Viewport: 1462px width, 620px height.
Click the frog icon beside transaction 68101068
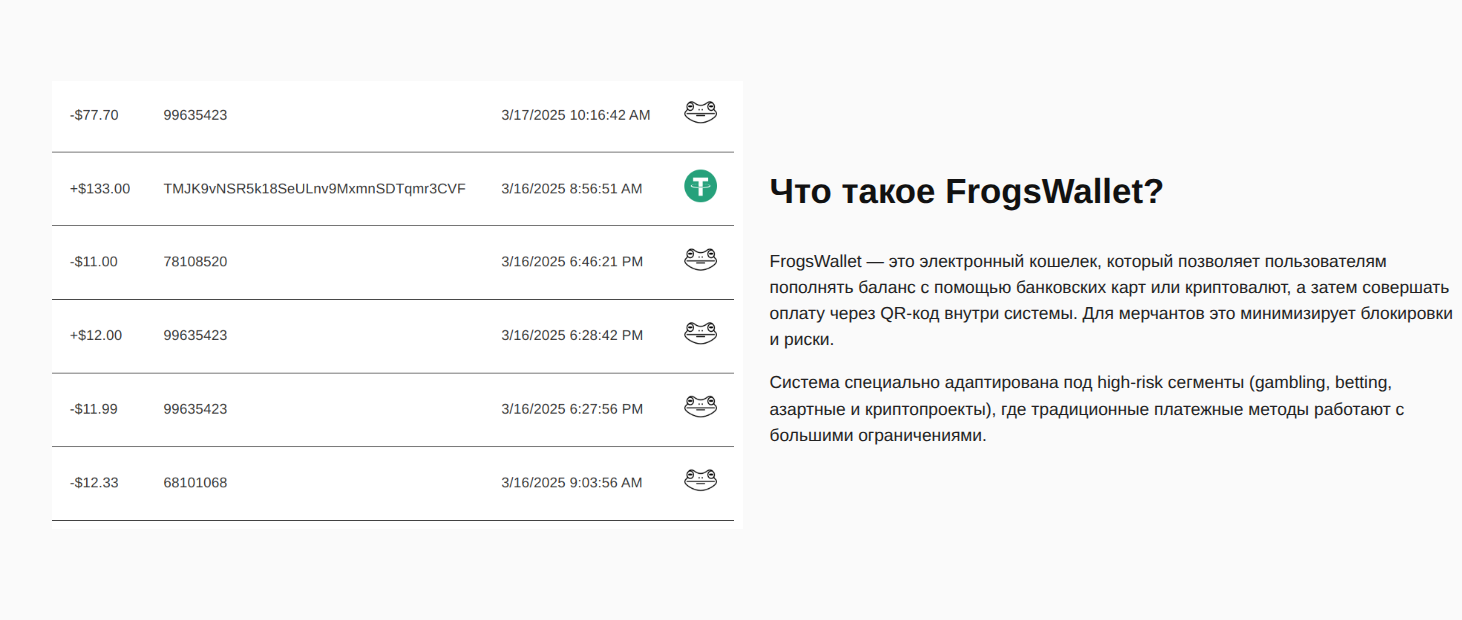(x=700, y=480)
